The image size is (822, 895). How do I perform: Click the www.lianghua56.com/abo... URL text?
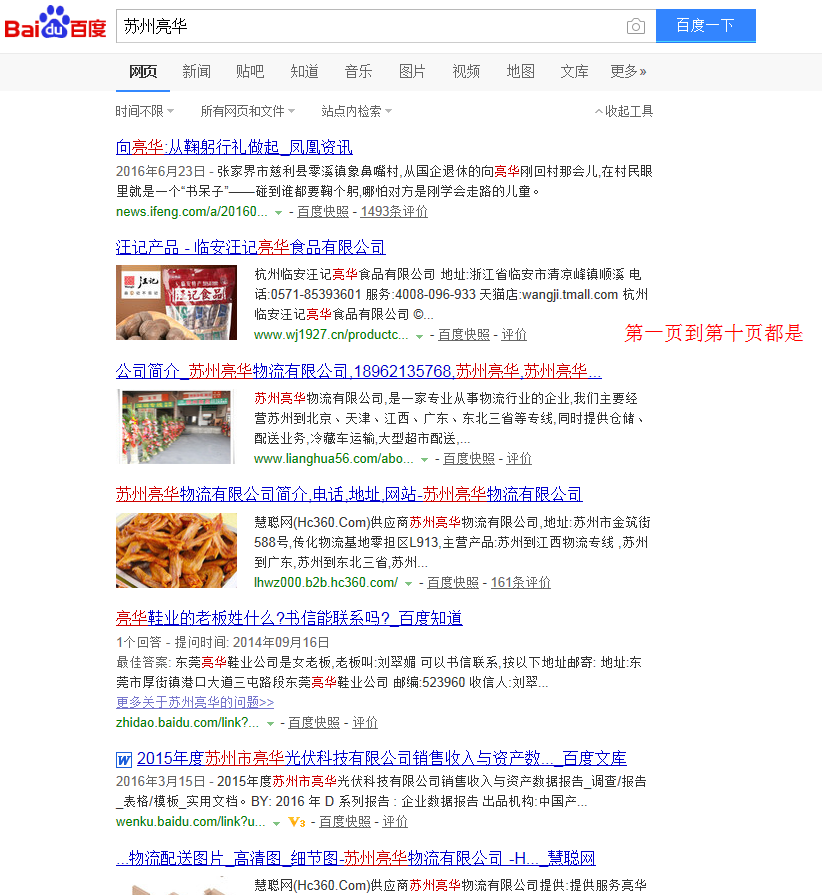334,459
